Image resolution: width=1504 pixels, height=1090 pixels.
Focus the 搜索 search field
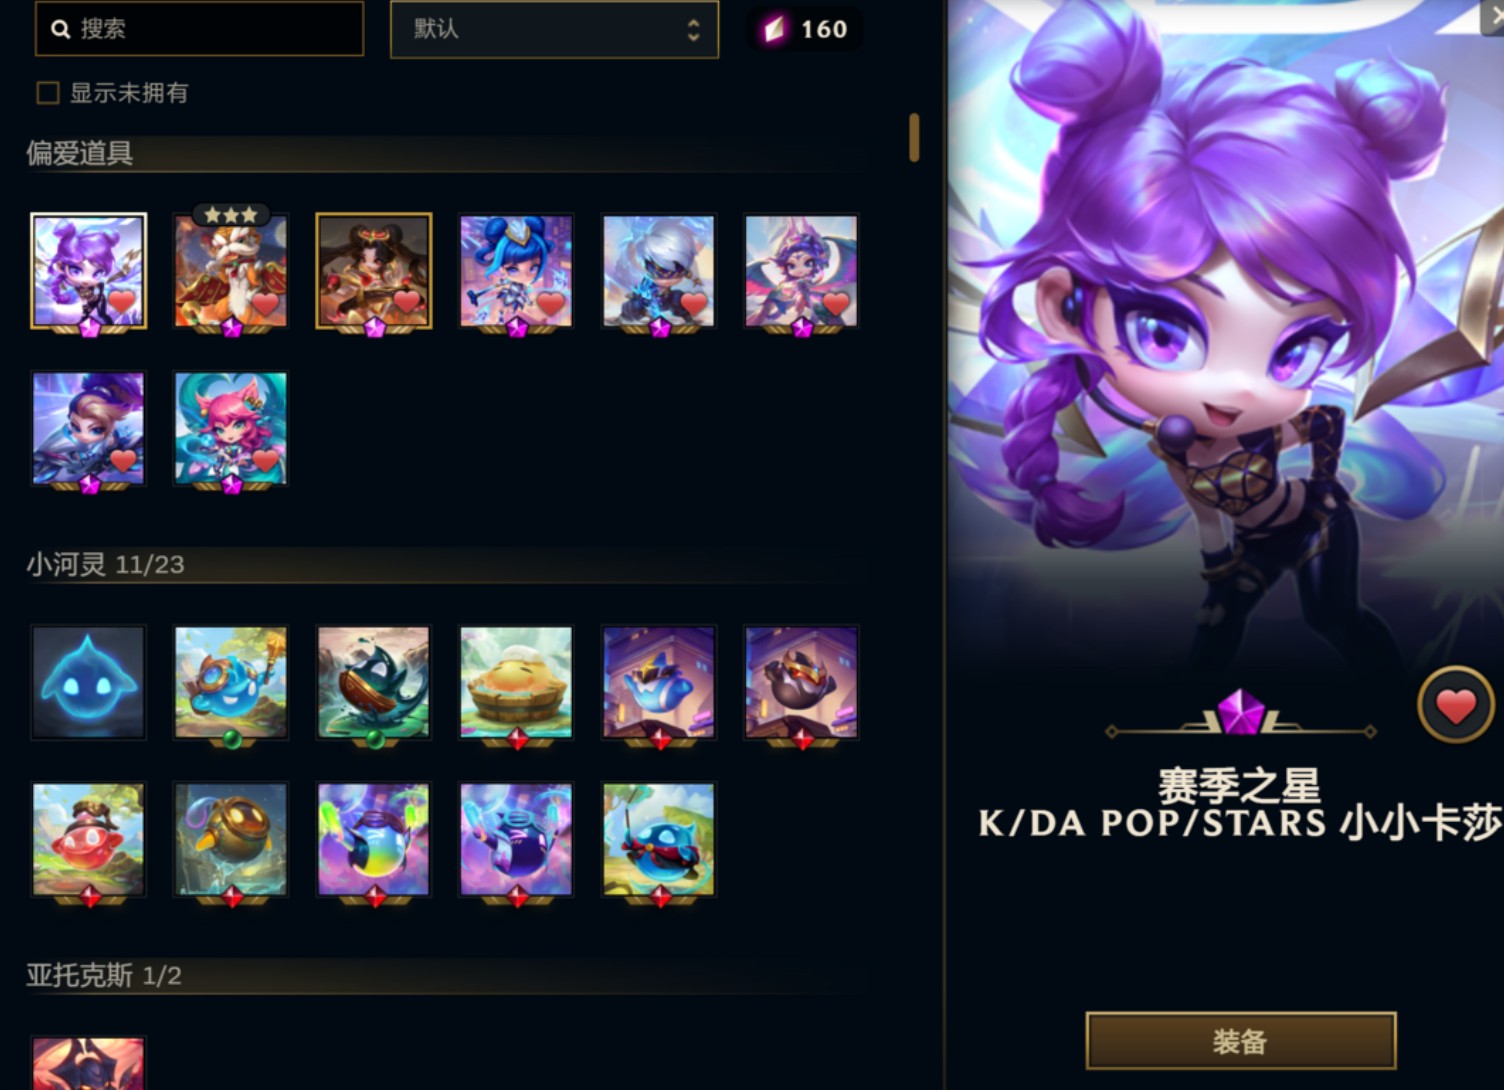click(x=199, y=28)
